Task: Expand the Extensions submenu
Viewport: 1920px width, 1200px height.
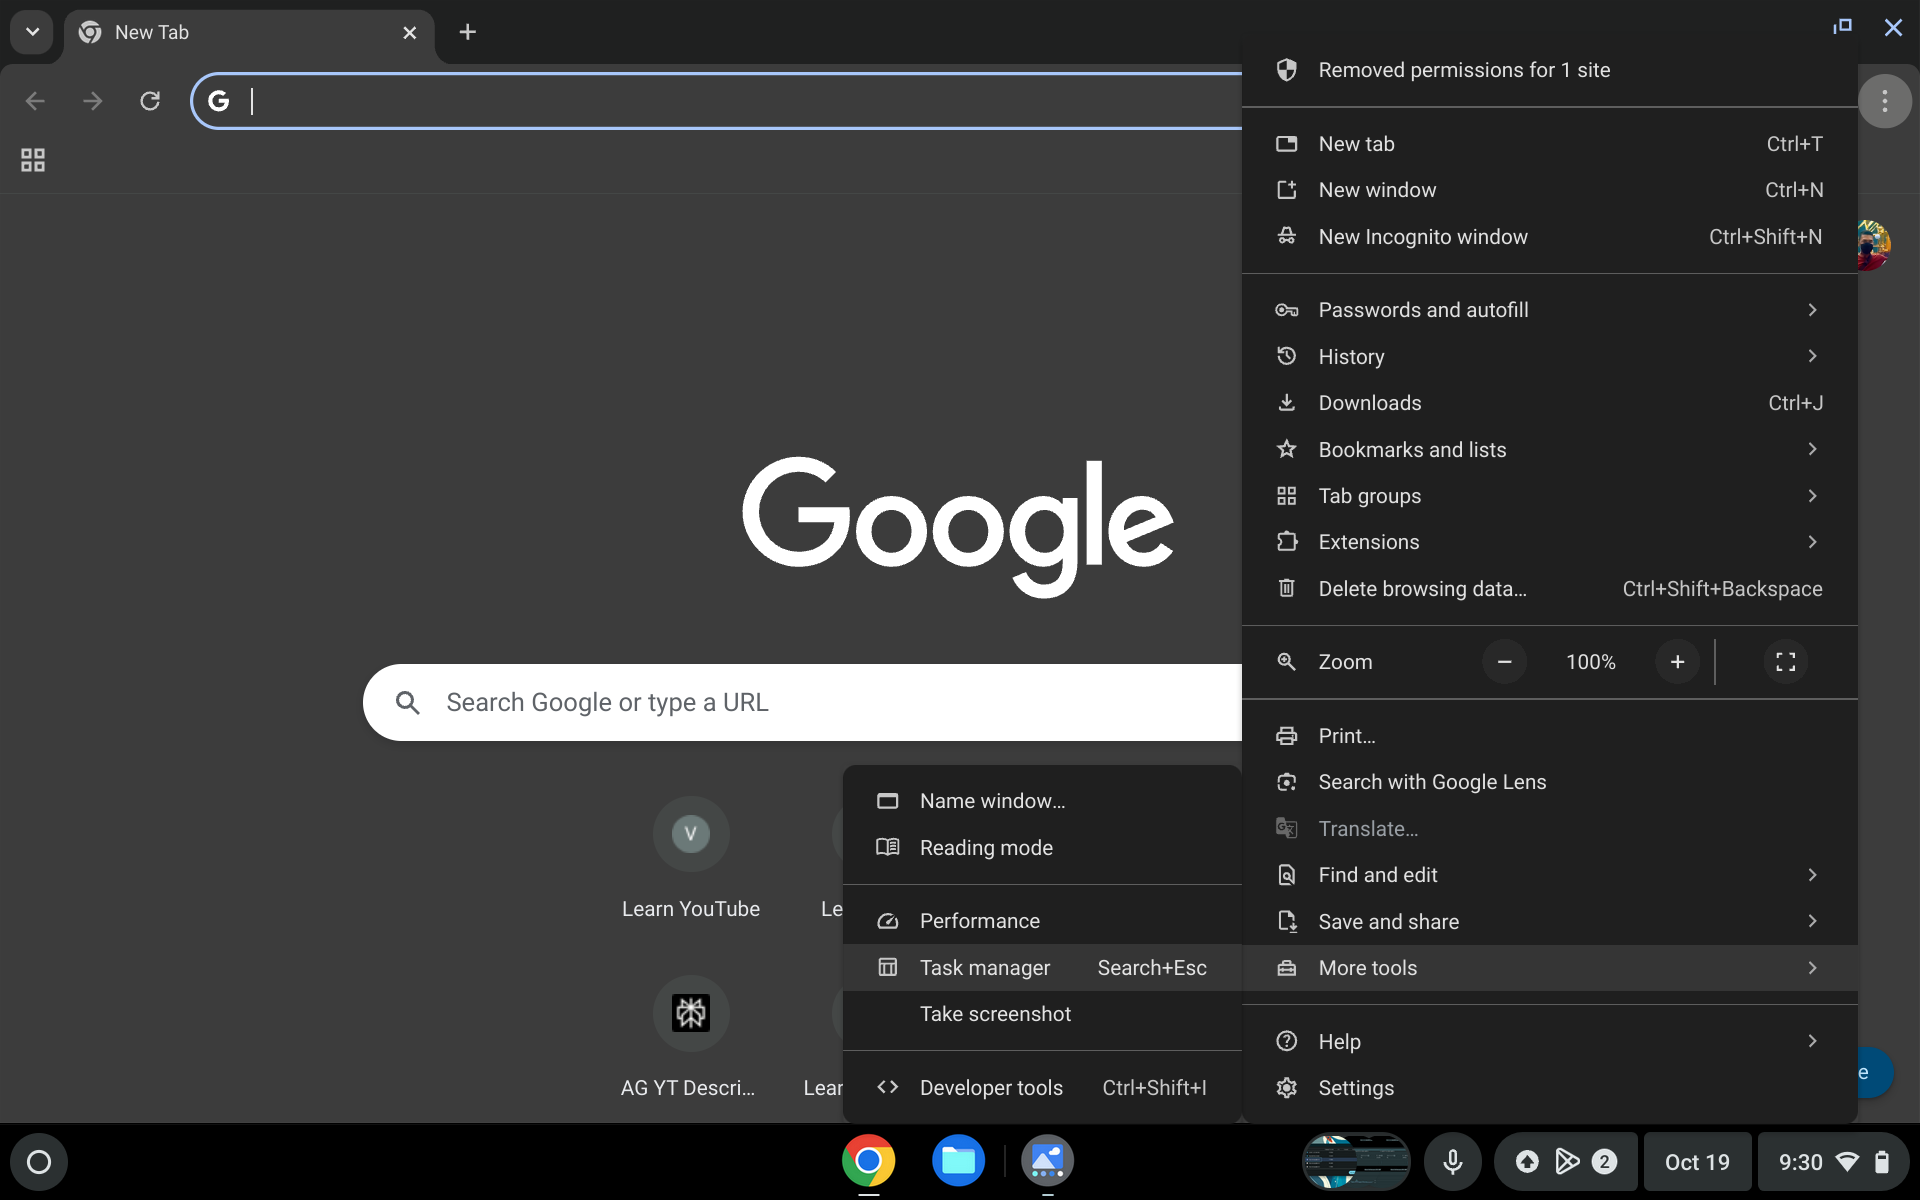Action: [1549, 542]
